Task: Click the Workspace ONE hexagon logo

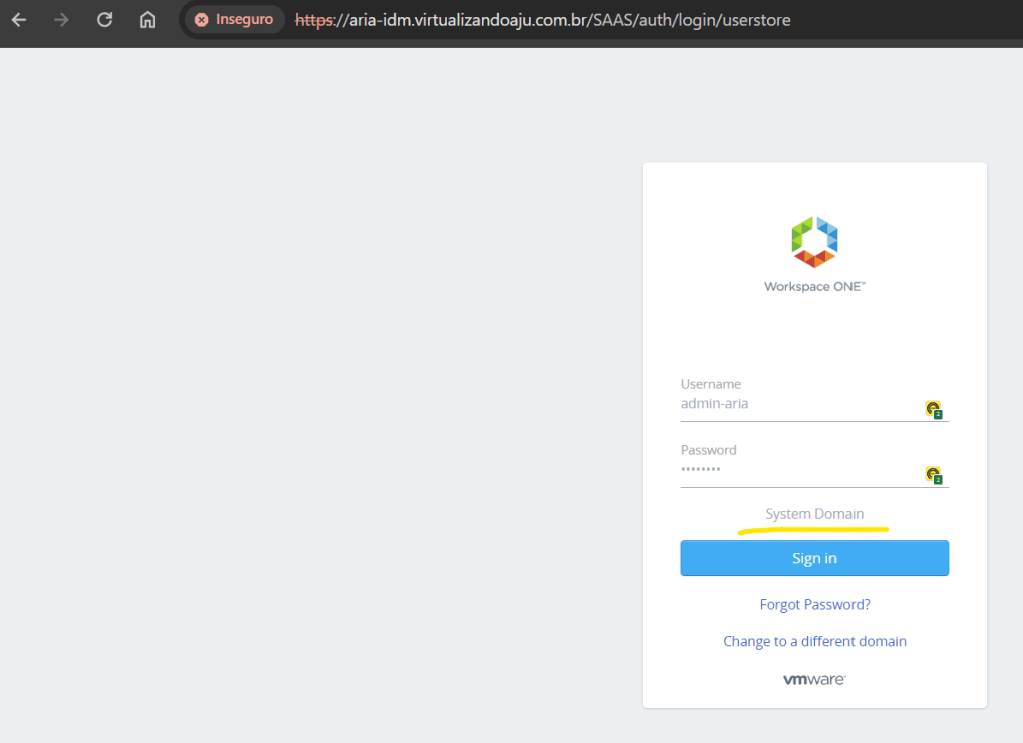Action: pyautogui.click(x=814, y=242)
